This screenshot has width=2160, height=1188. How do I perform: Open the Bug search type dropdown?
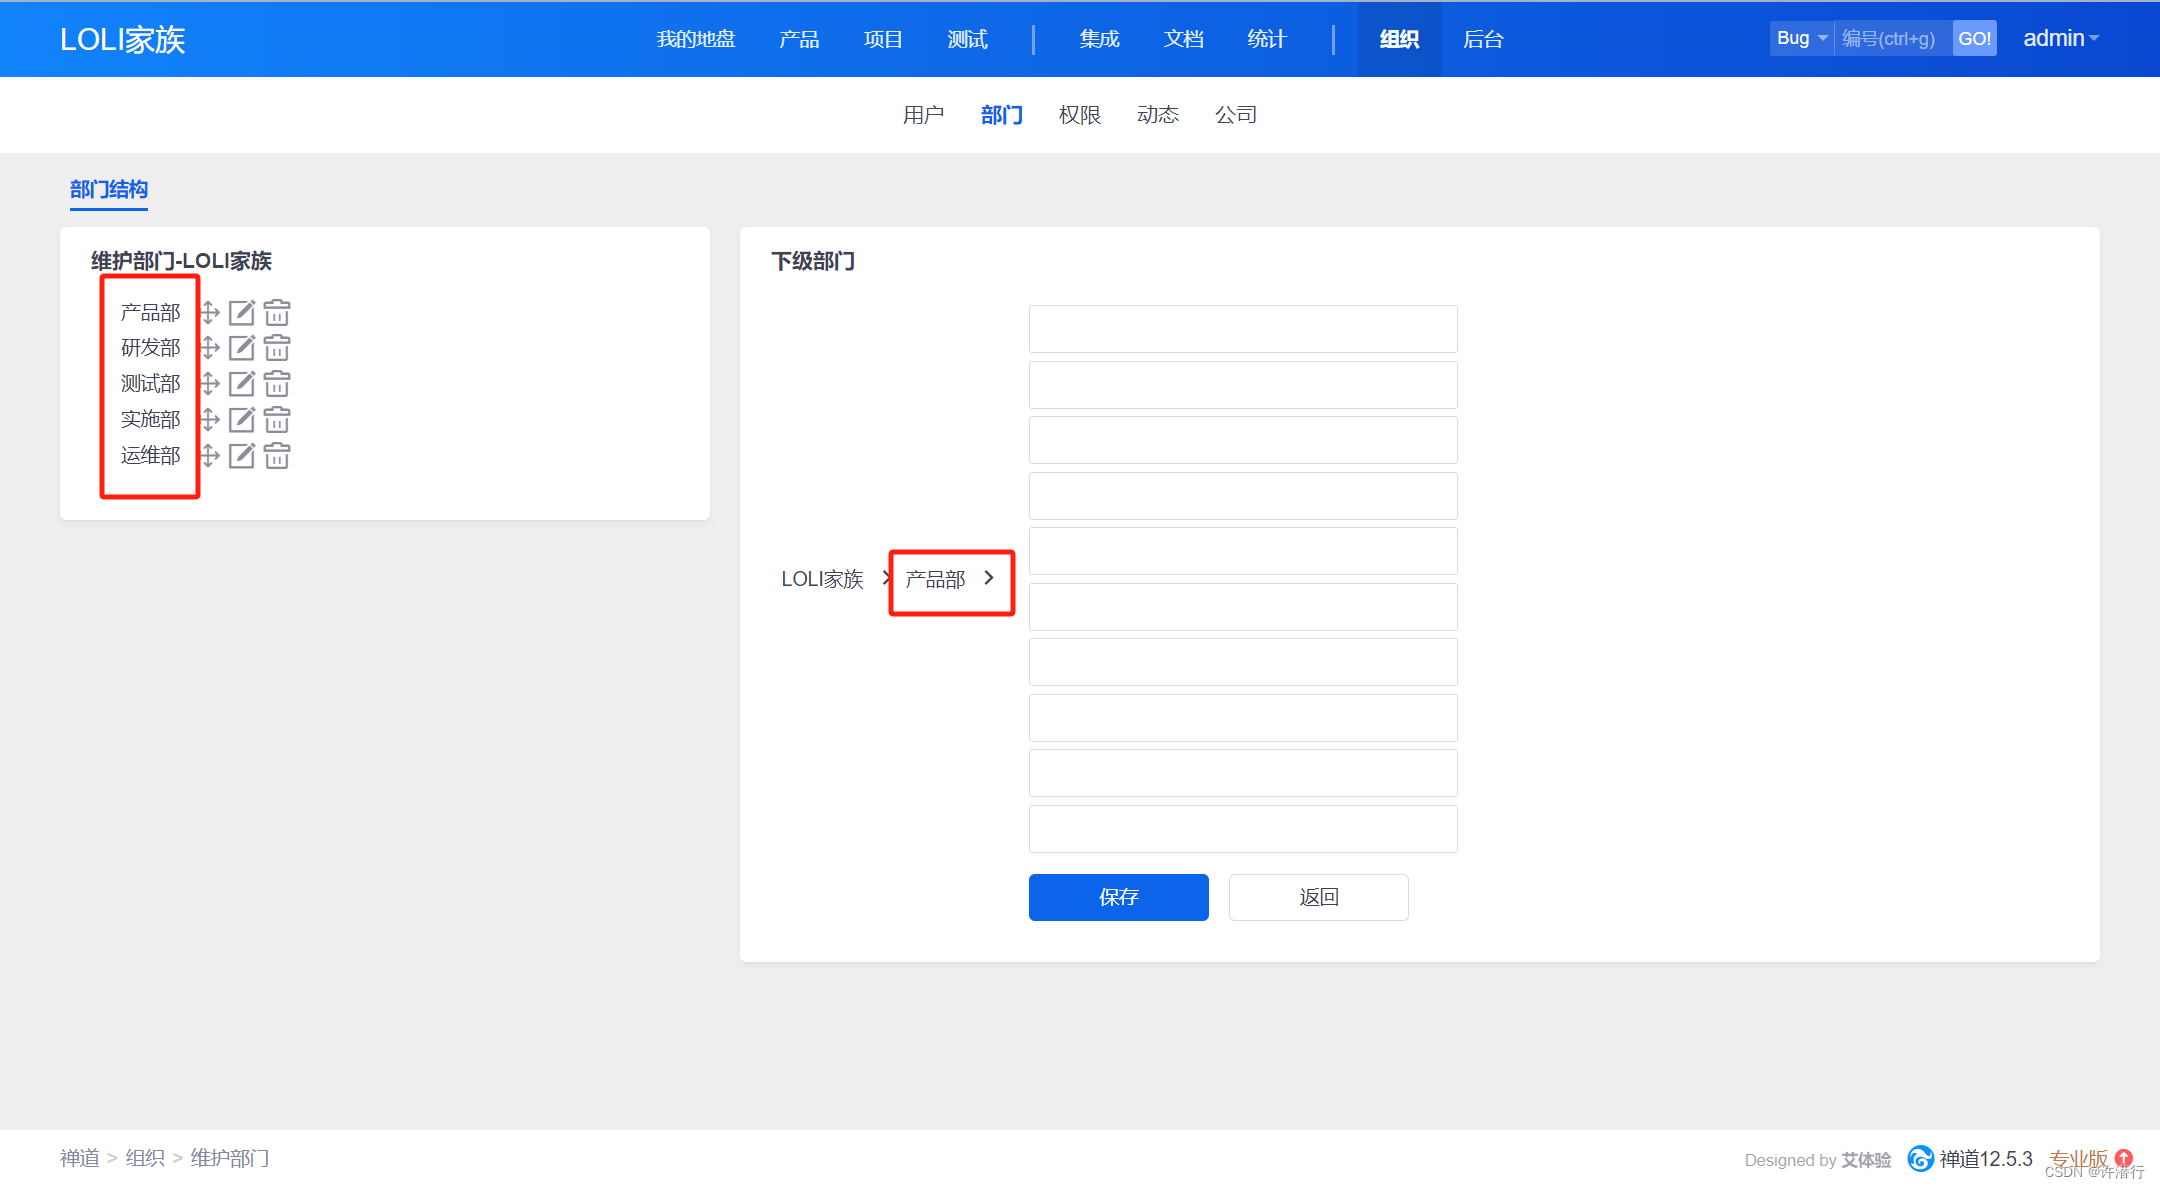(1802, 38)
